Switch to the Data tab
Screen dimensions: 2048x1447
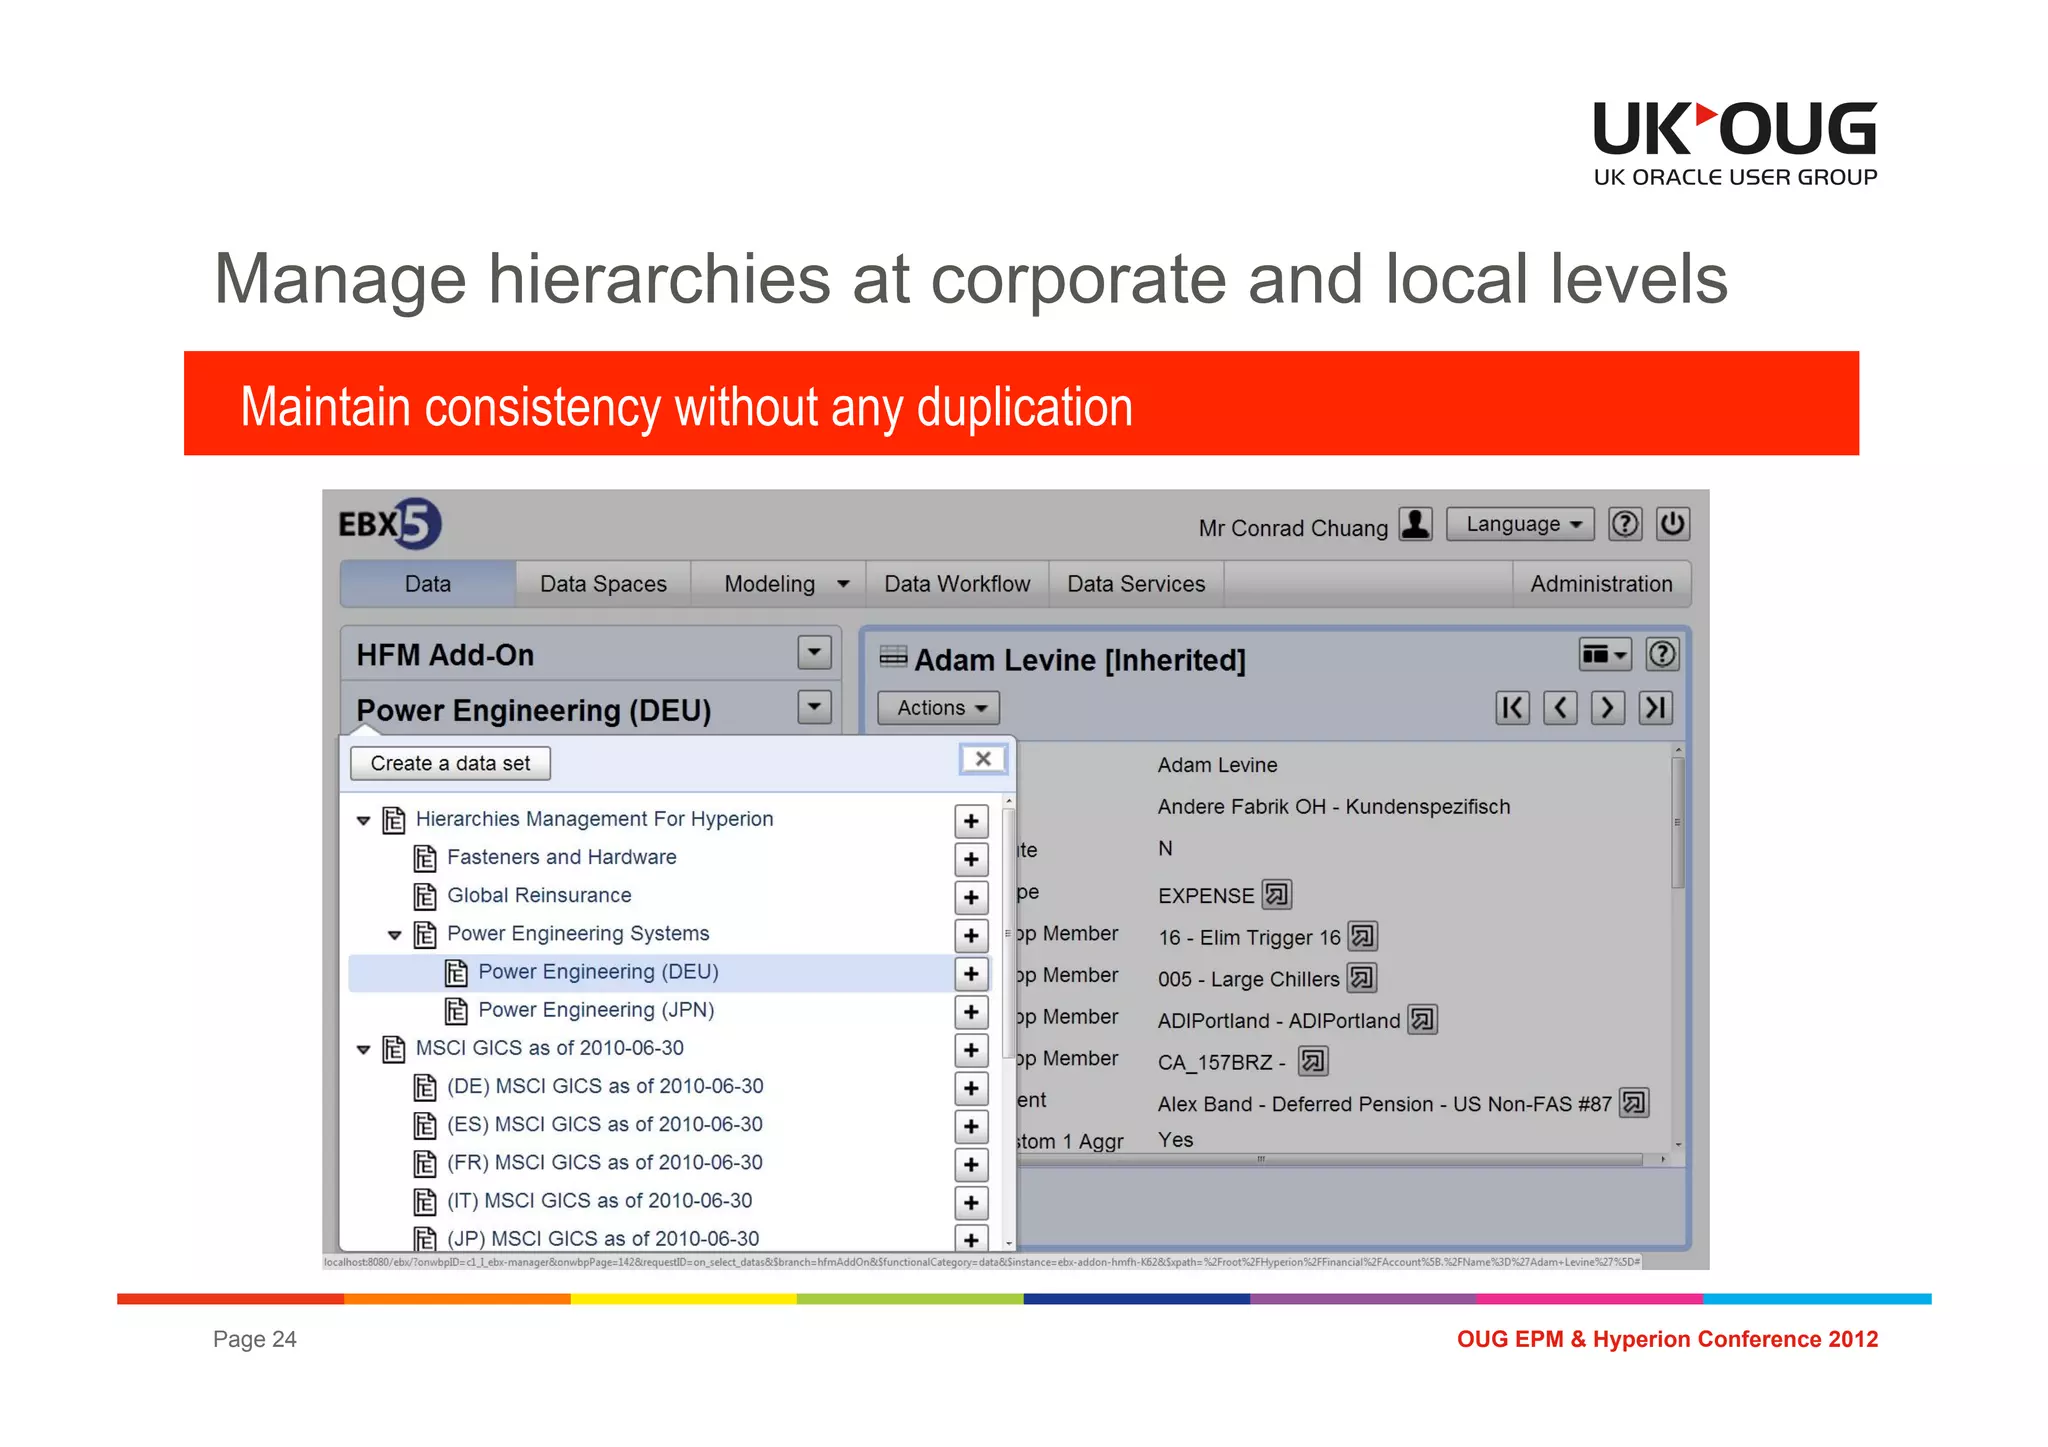coord(428,584)
